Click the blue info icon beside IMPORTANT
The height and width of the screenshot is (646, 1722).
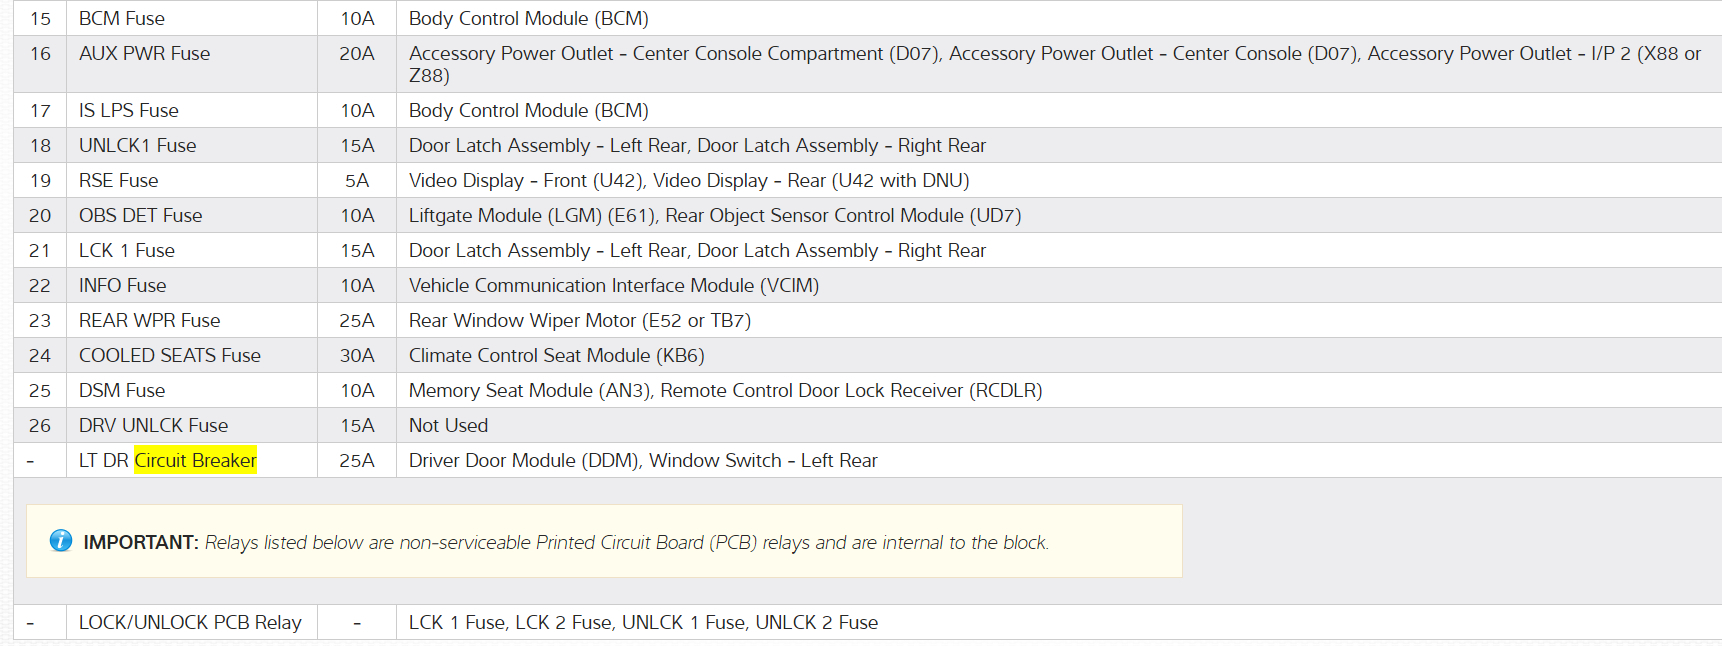tap(61, 541)
